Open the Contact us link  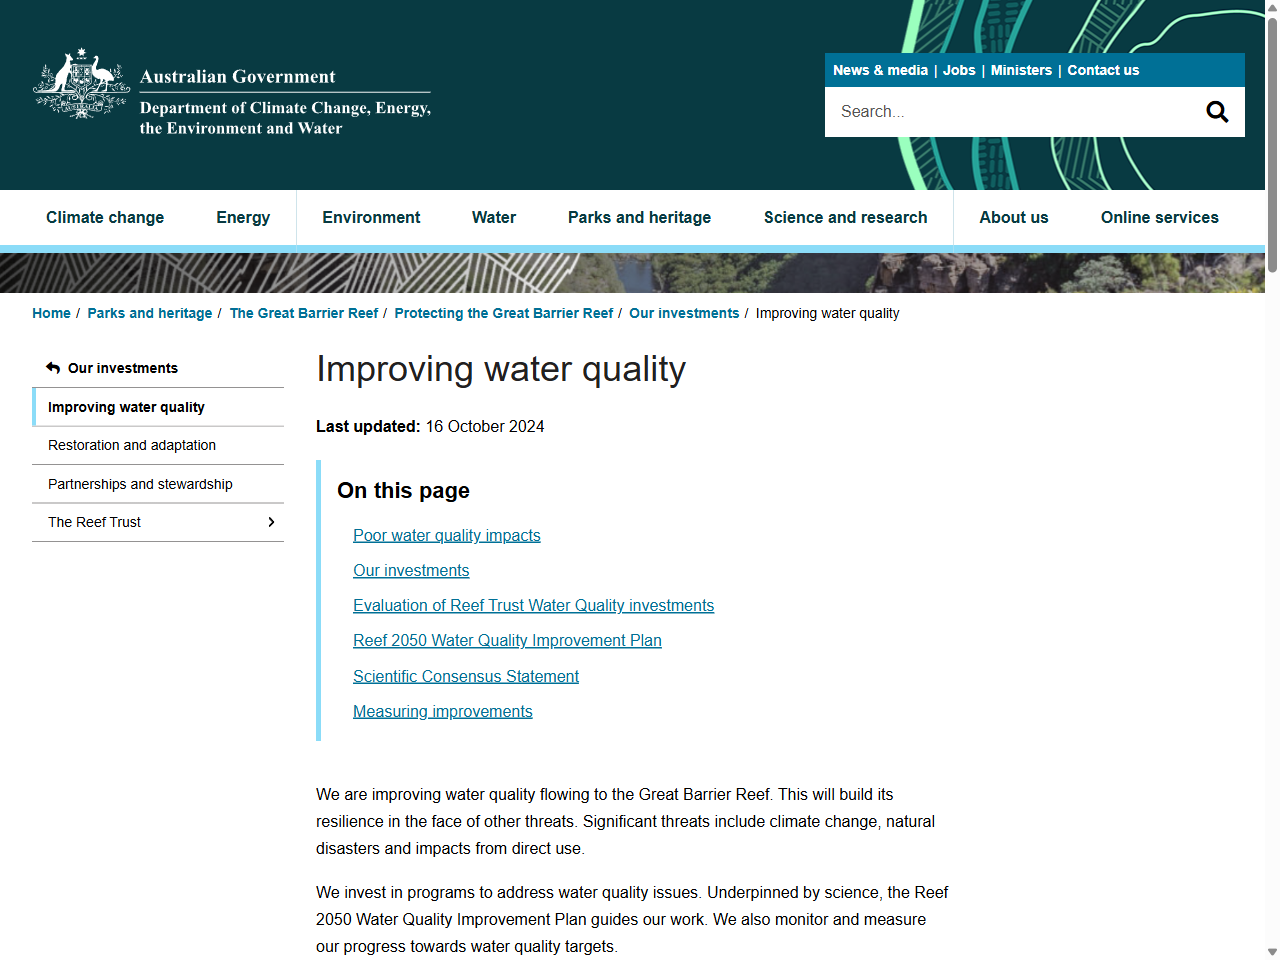coord(1103,70)
